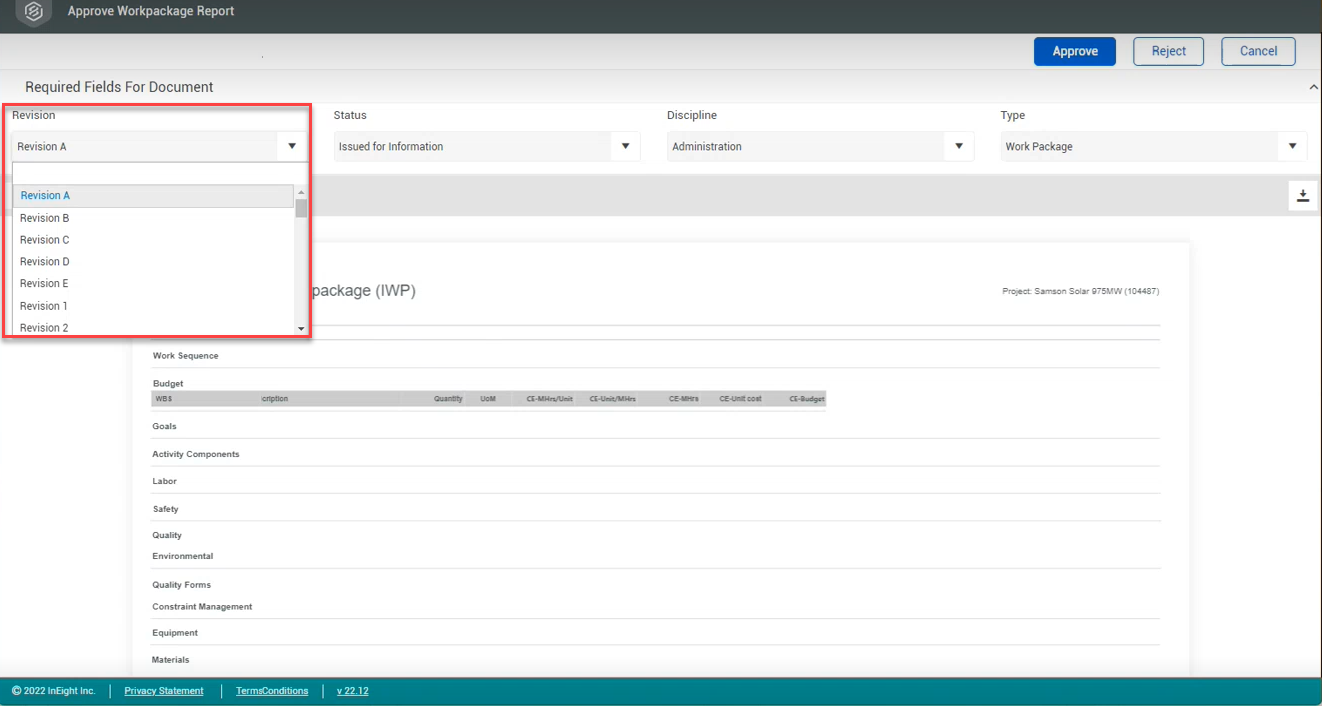Click the Constraint Management heading
Screen dimensions: 1322x706
point(202,607)
